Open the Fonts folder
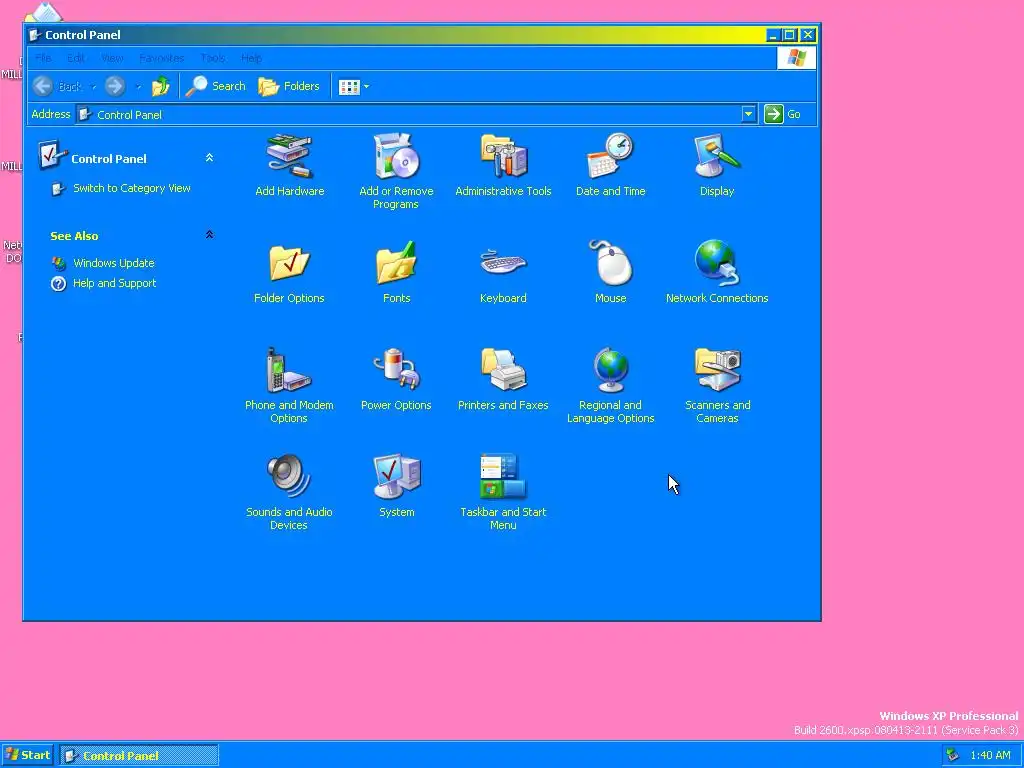This screenshot has height=768, width=1024. [396, 272]
